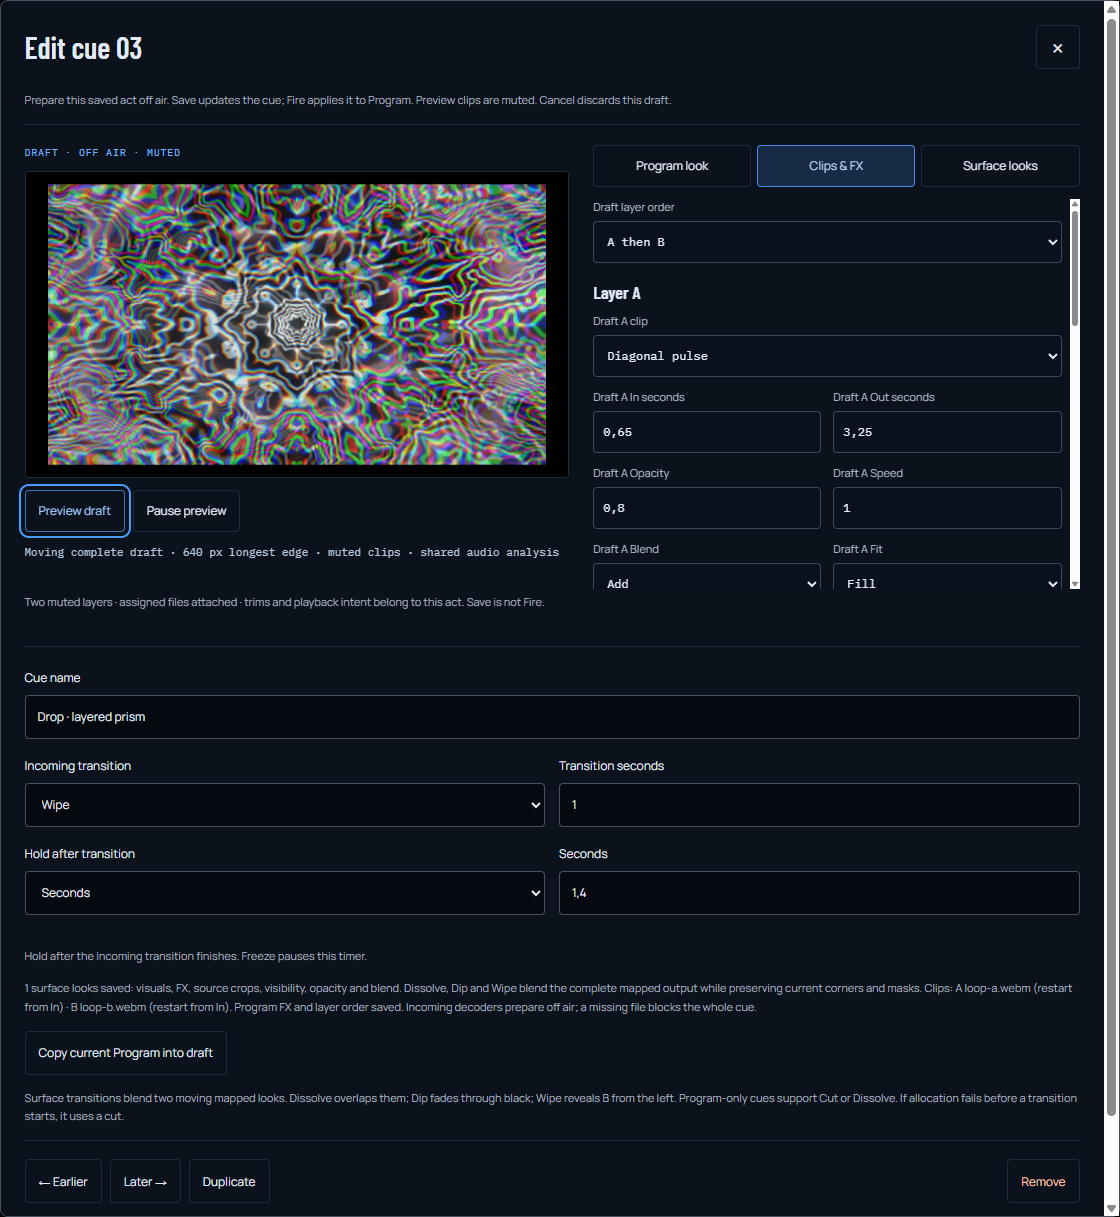Move cue Earlier in the list

pos(63,1181)
